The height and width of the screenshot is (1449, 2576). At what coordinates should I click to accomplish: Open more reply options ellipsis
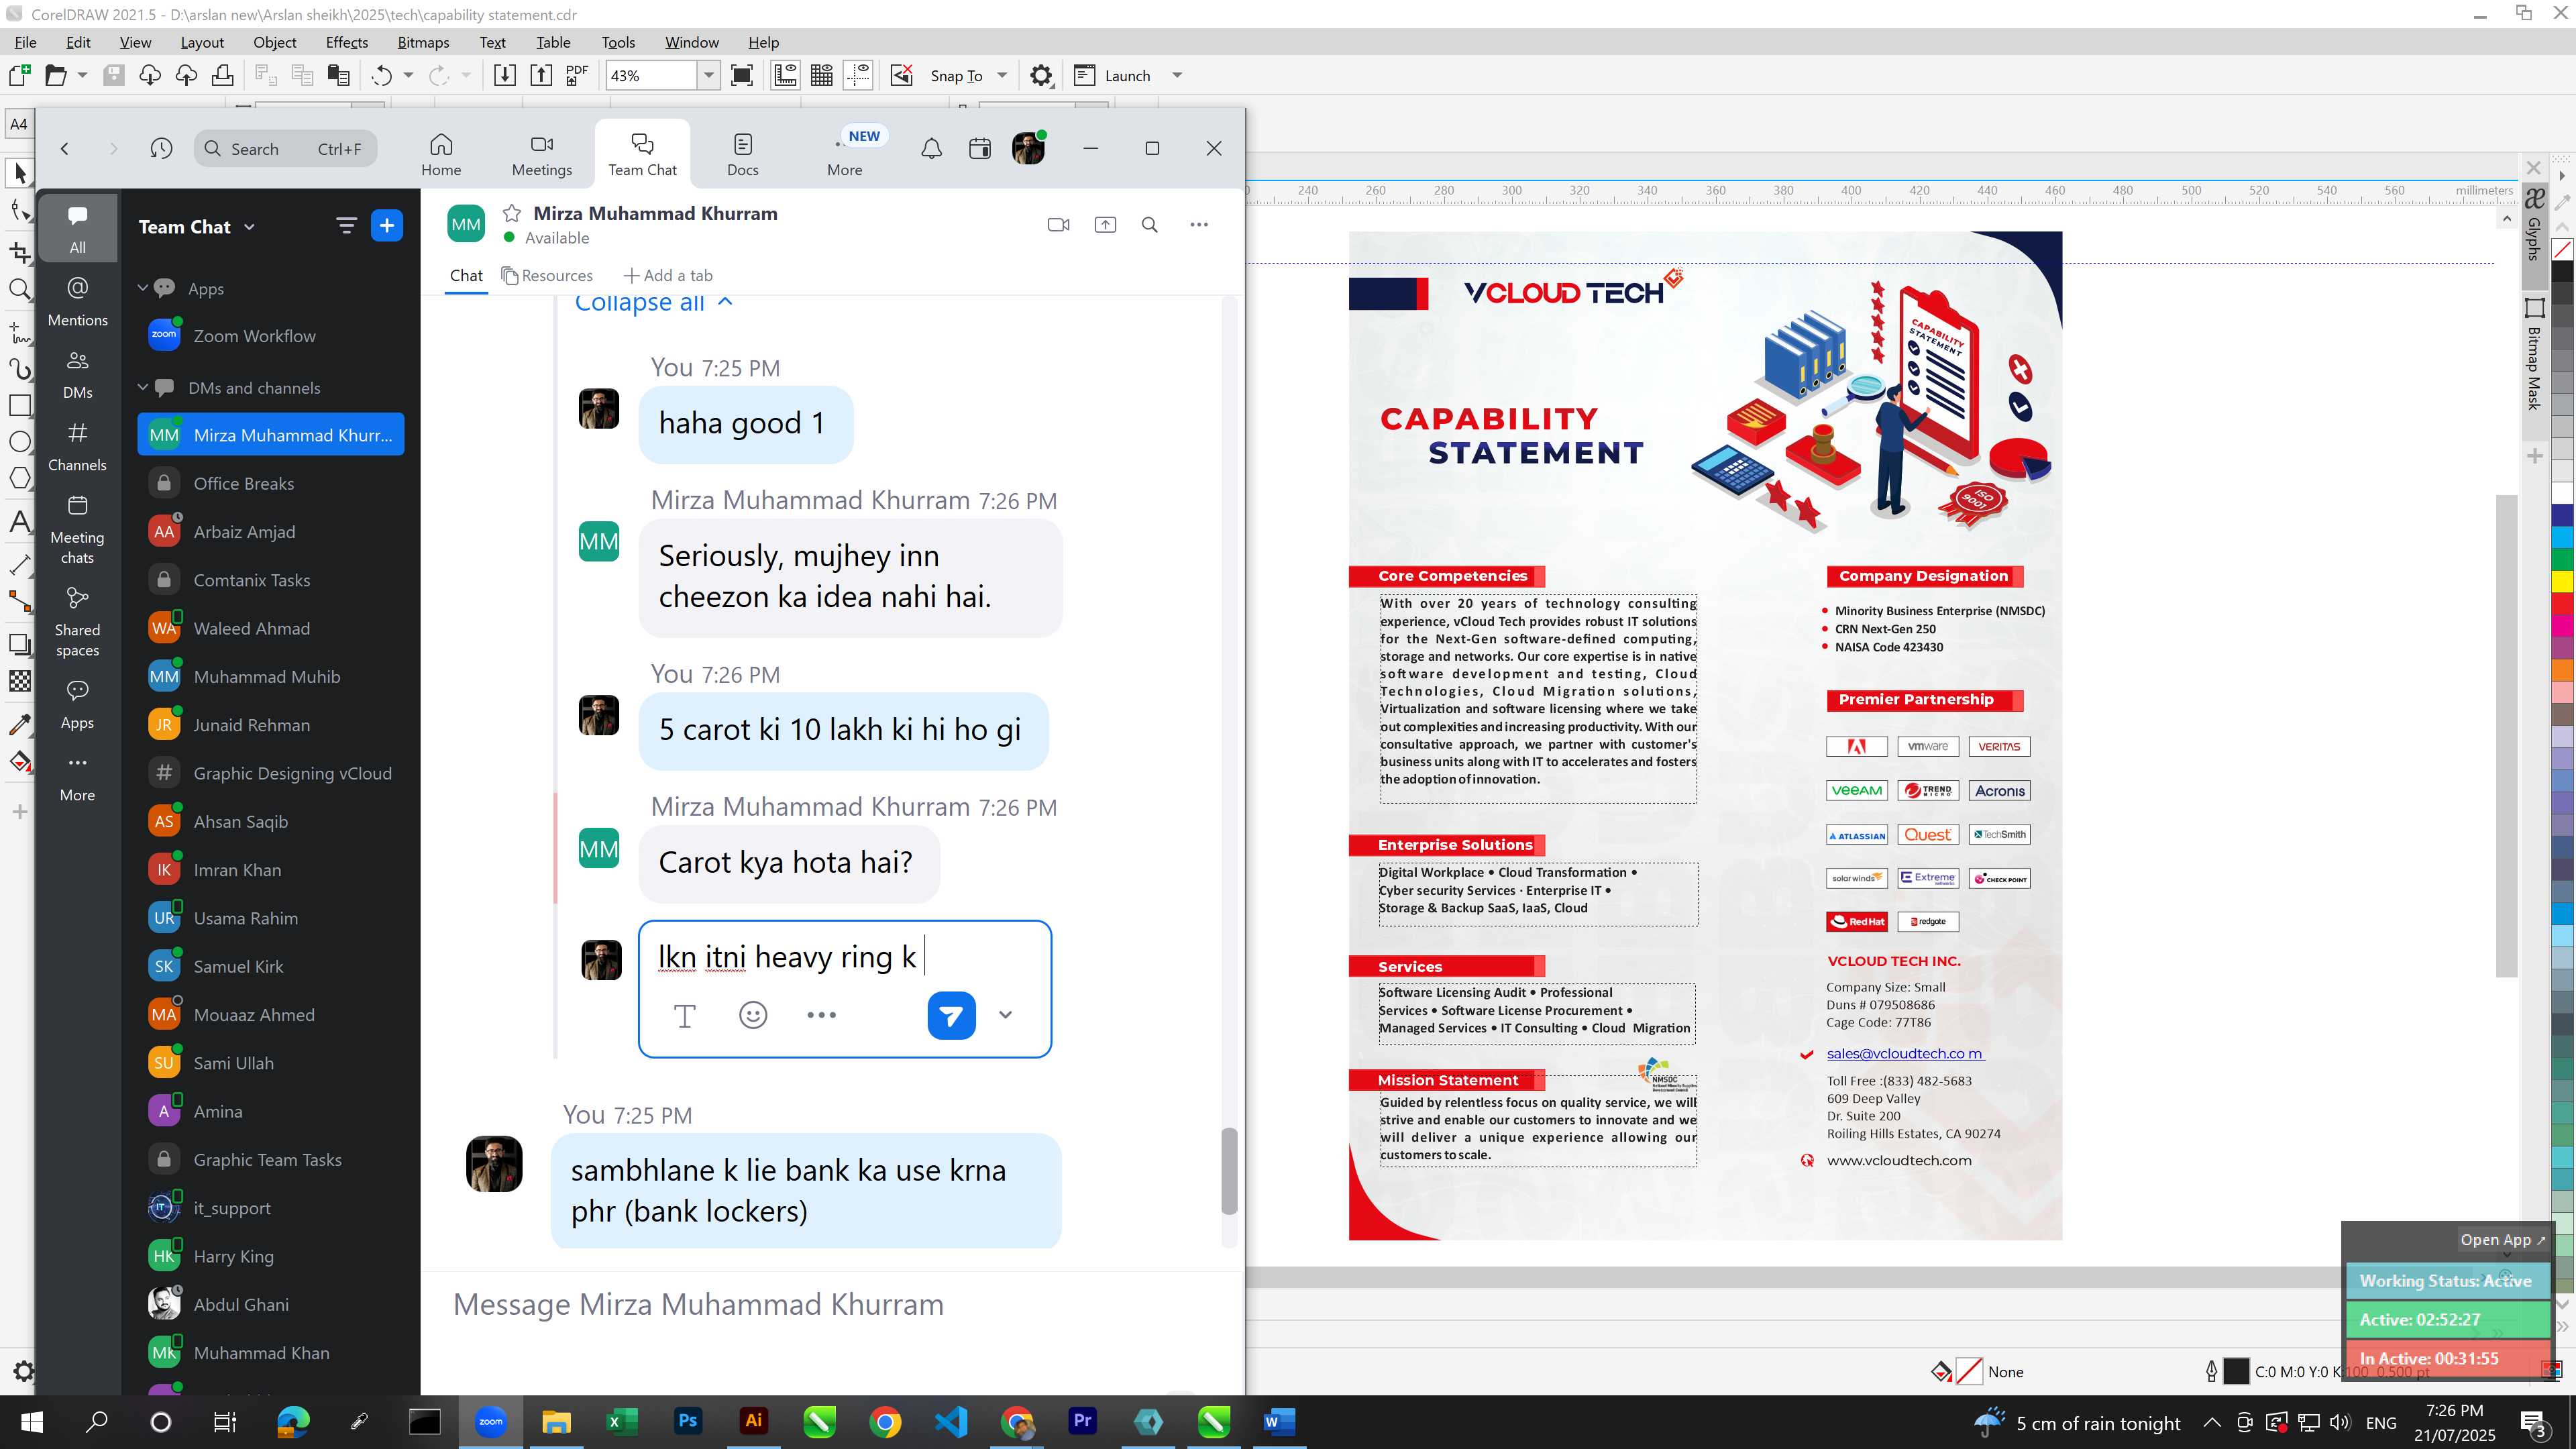point(821,1015)
